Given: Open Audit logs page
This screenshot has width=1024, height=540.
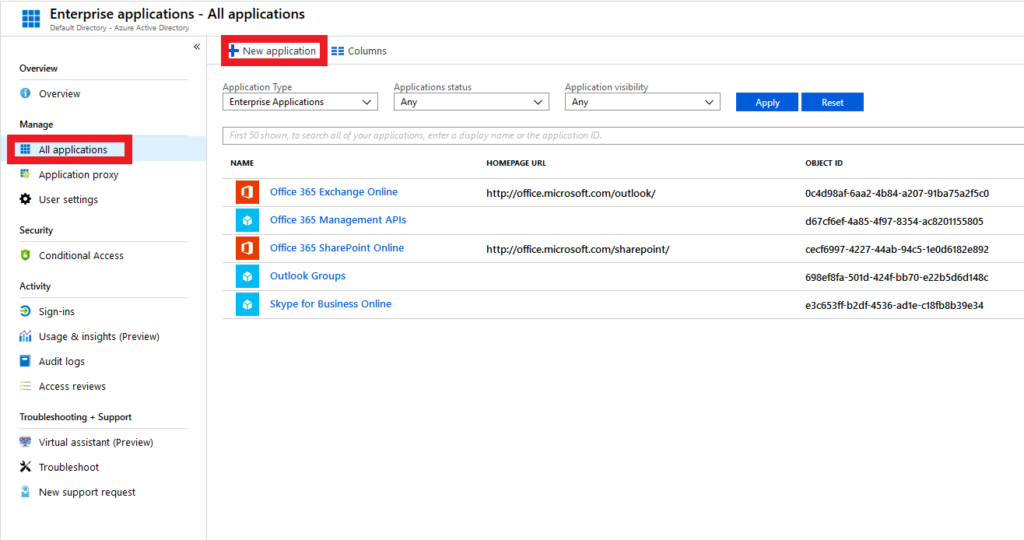Looking at the screenshot, I should coord(61,362).
